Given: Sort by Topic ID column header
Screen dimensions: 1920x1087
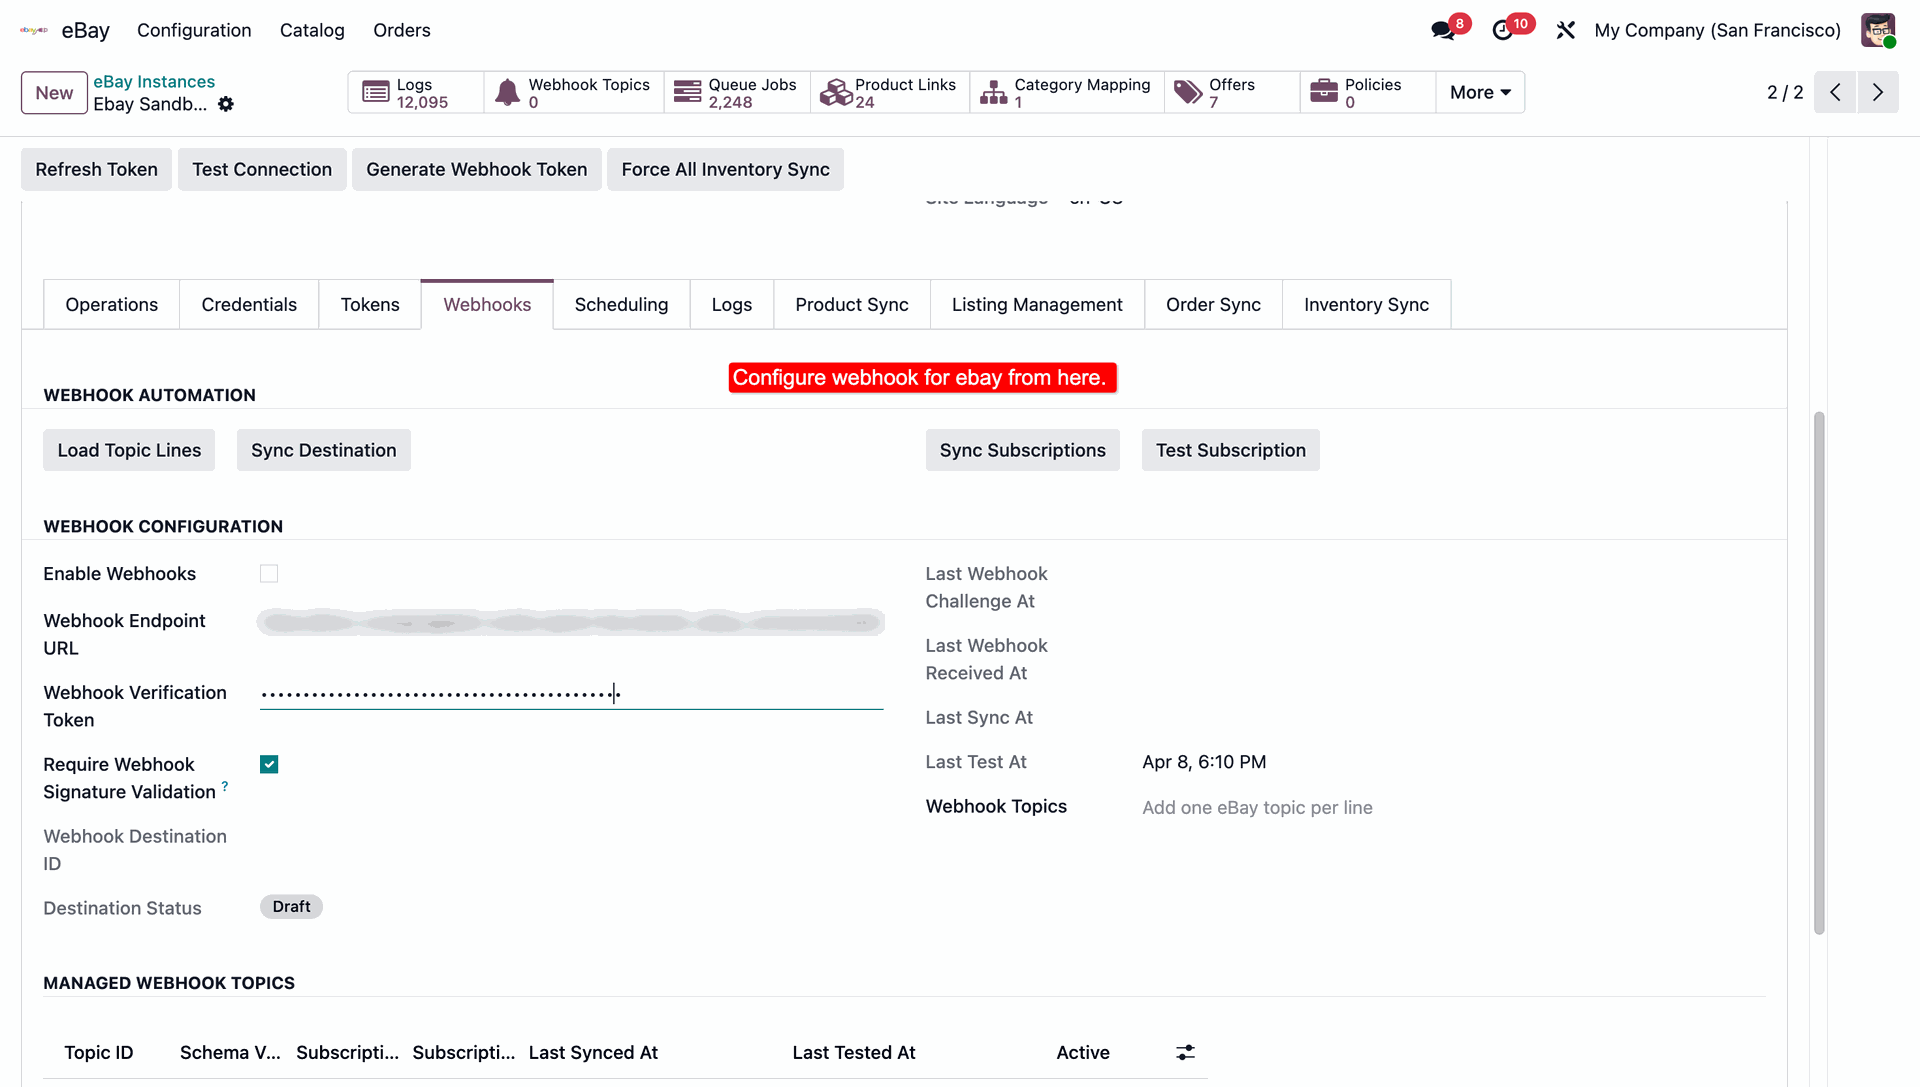Looking at the screenshot, I should tap(99, 1052).
